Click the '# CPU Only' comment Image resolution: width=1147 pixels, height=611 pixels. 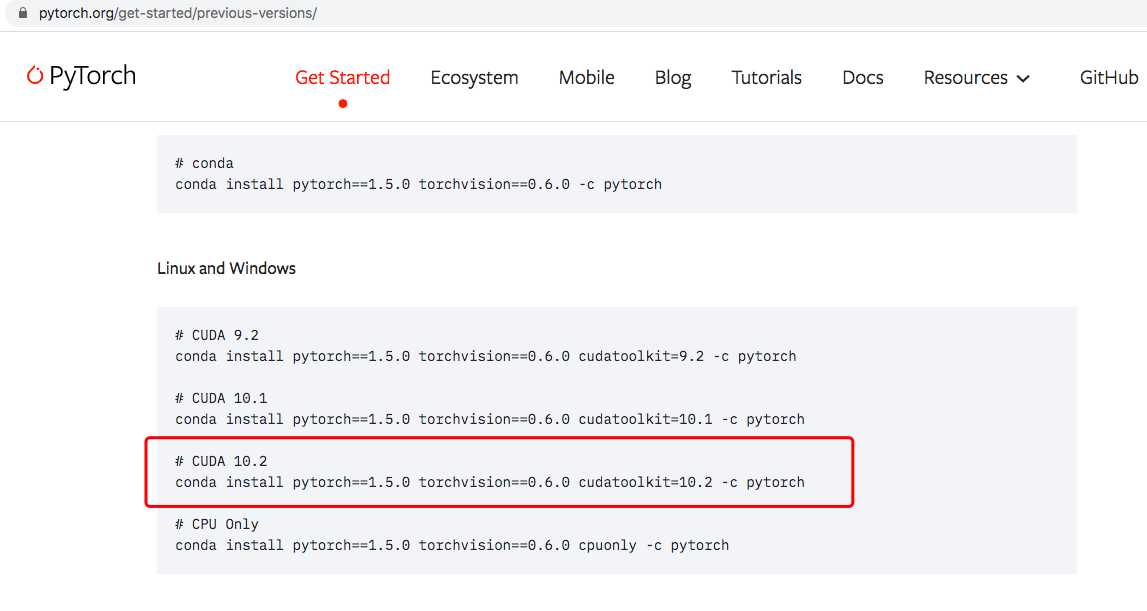pyautogui.click(x=217, y=524)
